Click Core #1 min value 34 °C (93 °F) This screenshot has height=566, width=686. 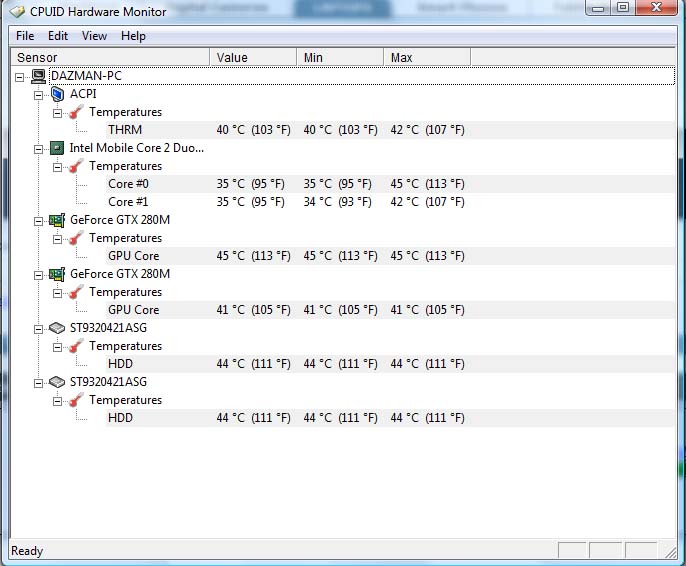pyautogui.click(x=337, y=202)
